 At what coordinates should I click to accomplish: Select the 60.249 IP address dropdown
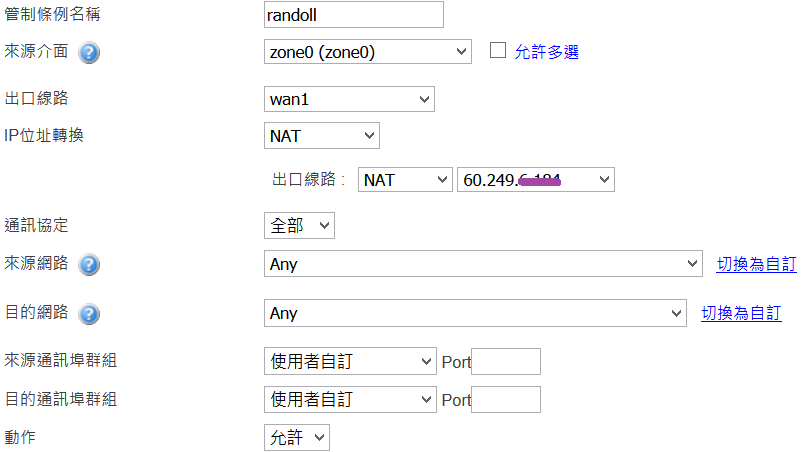[x=535, y=180]
